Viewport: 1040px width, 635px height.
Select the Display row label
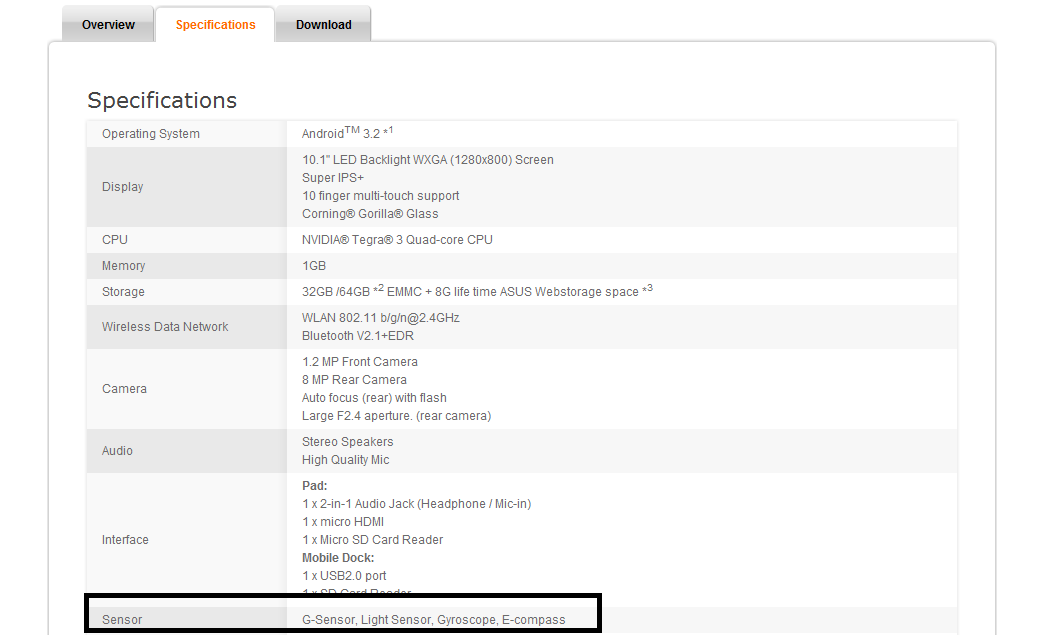tap(123, 186)
